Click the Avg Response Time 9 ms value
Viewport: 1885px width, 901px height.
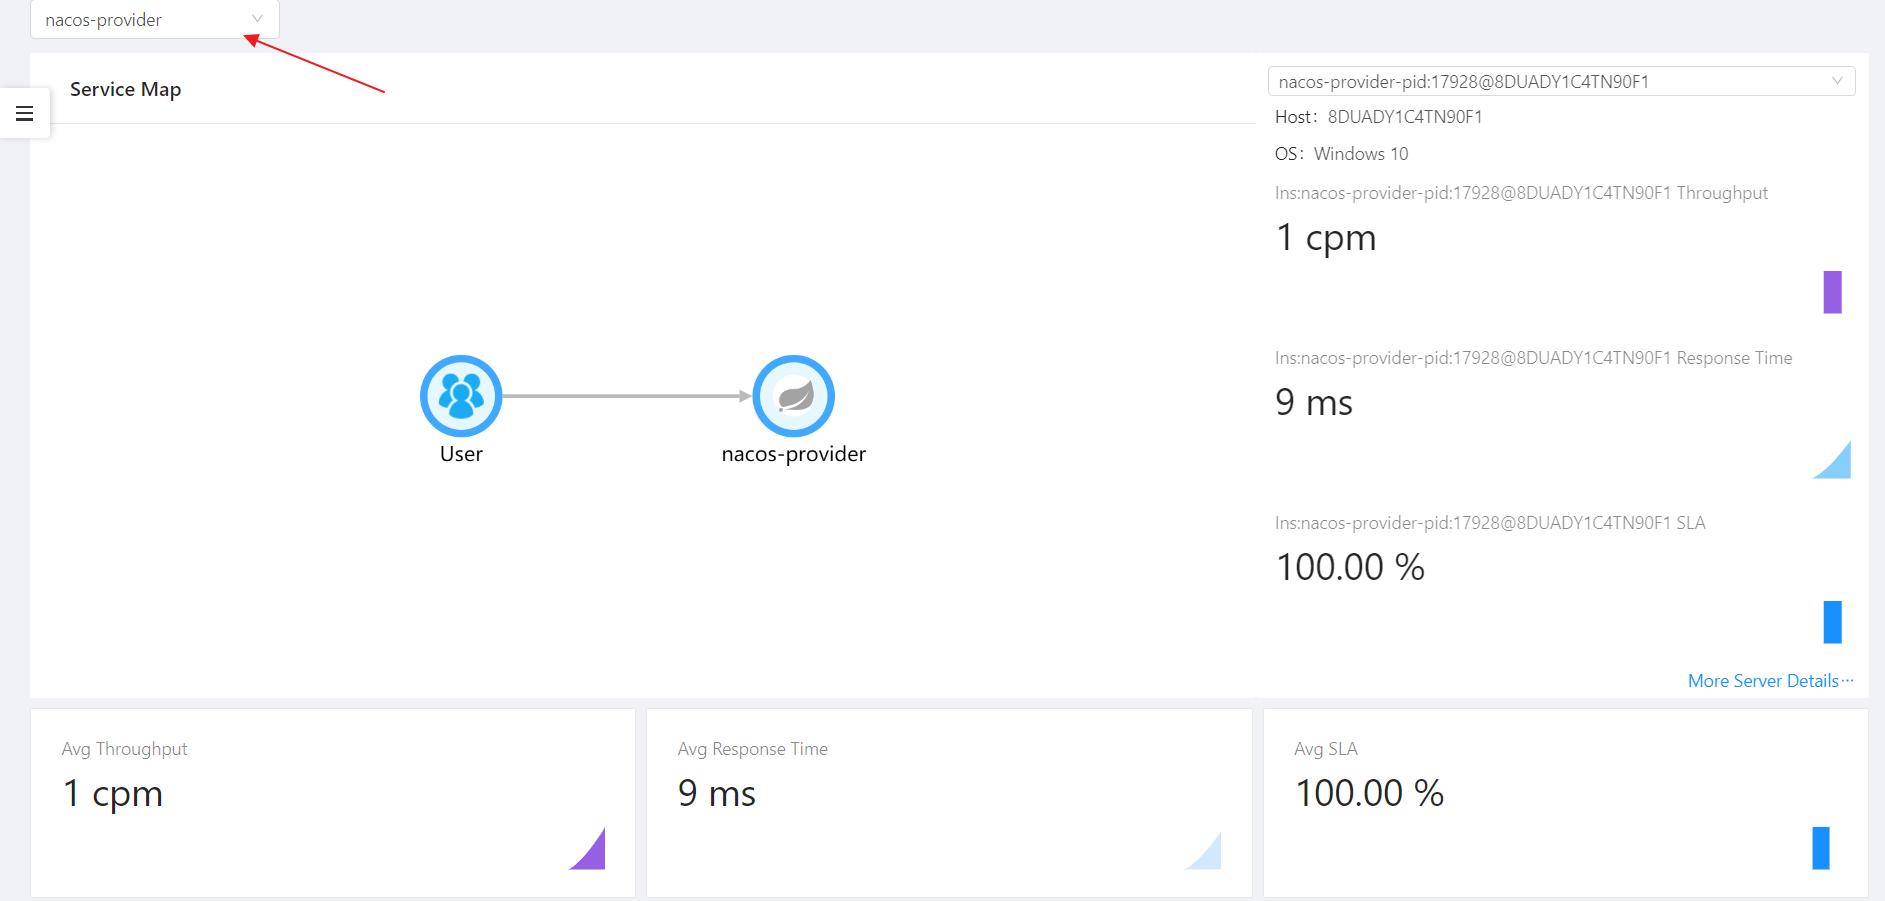[x=717, y=794]
